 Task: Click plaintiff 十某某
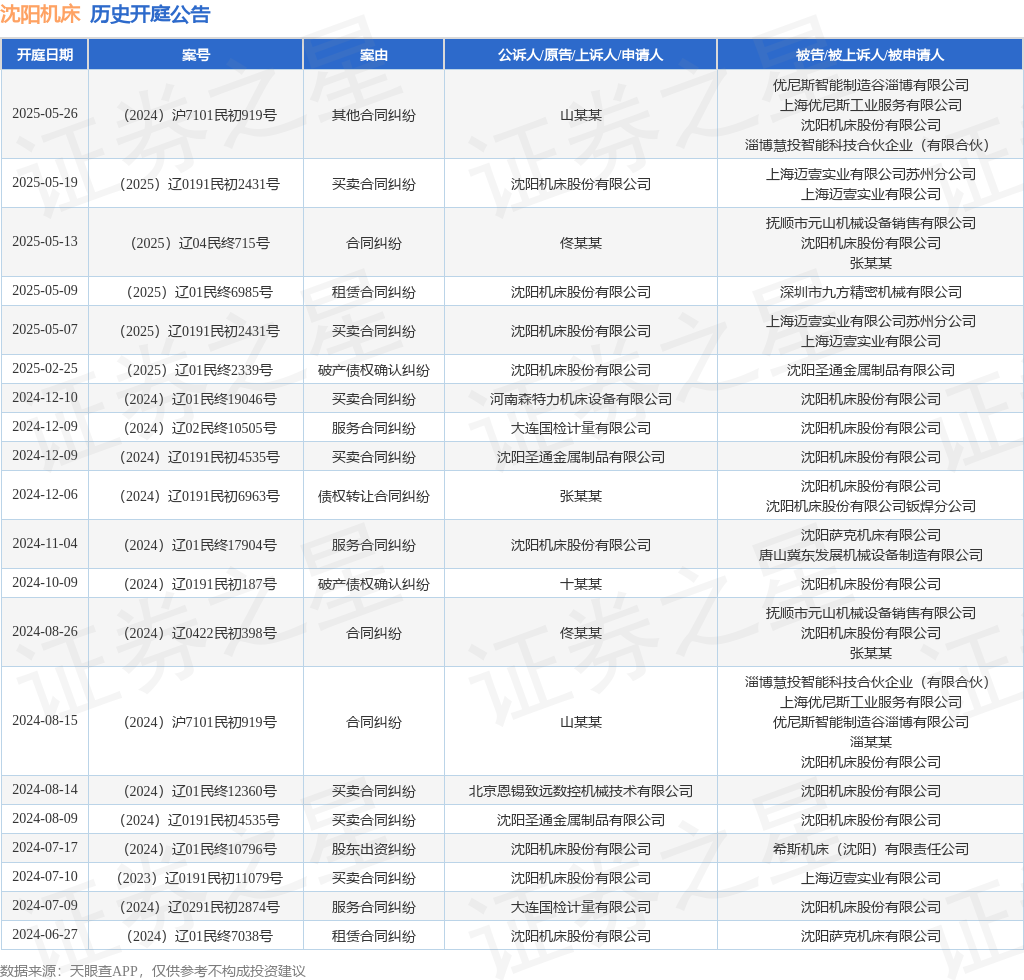point(581,584)
